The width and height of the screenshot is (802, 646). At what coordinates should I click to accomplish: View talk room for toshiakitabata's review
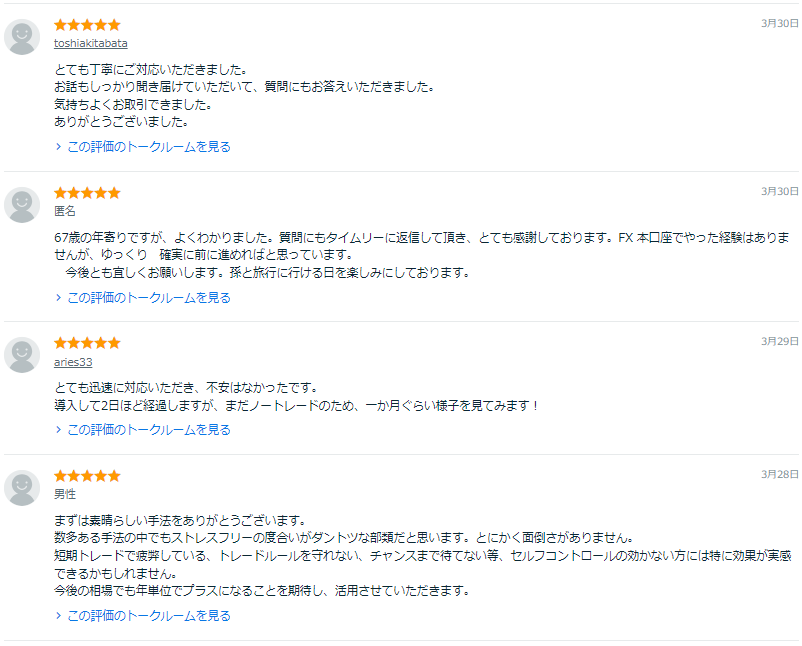click(148, 147)
